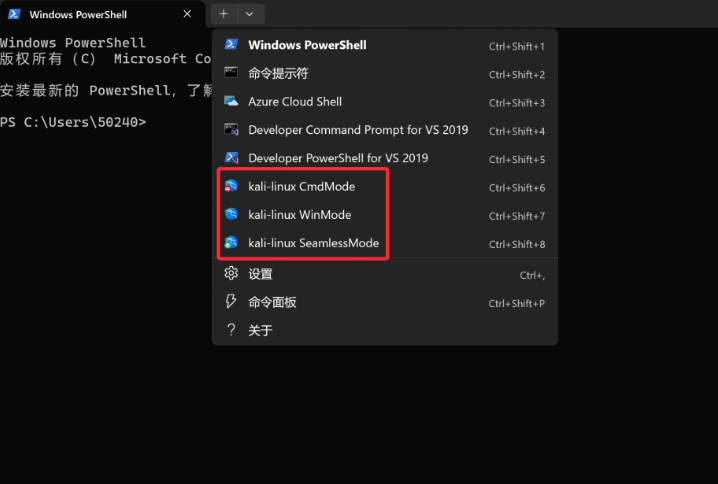Click the PS C:\Users\50240> prompt line
Screen dimensions: 718x484
(x=73, y=122)
